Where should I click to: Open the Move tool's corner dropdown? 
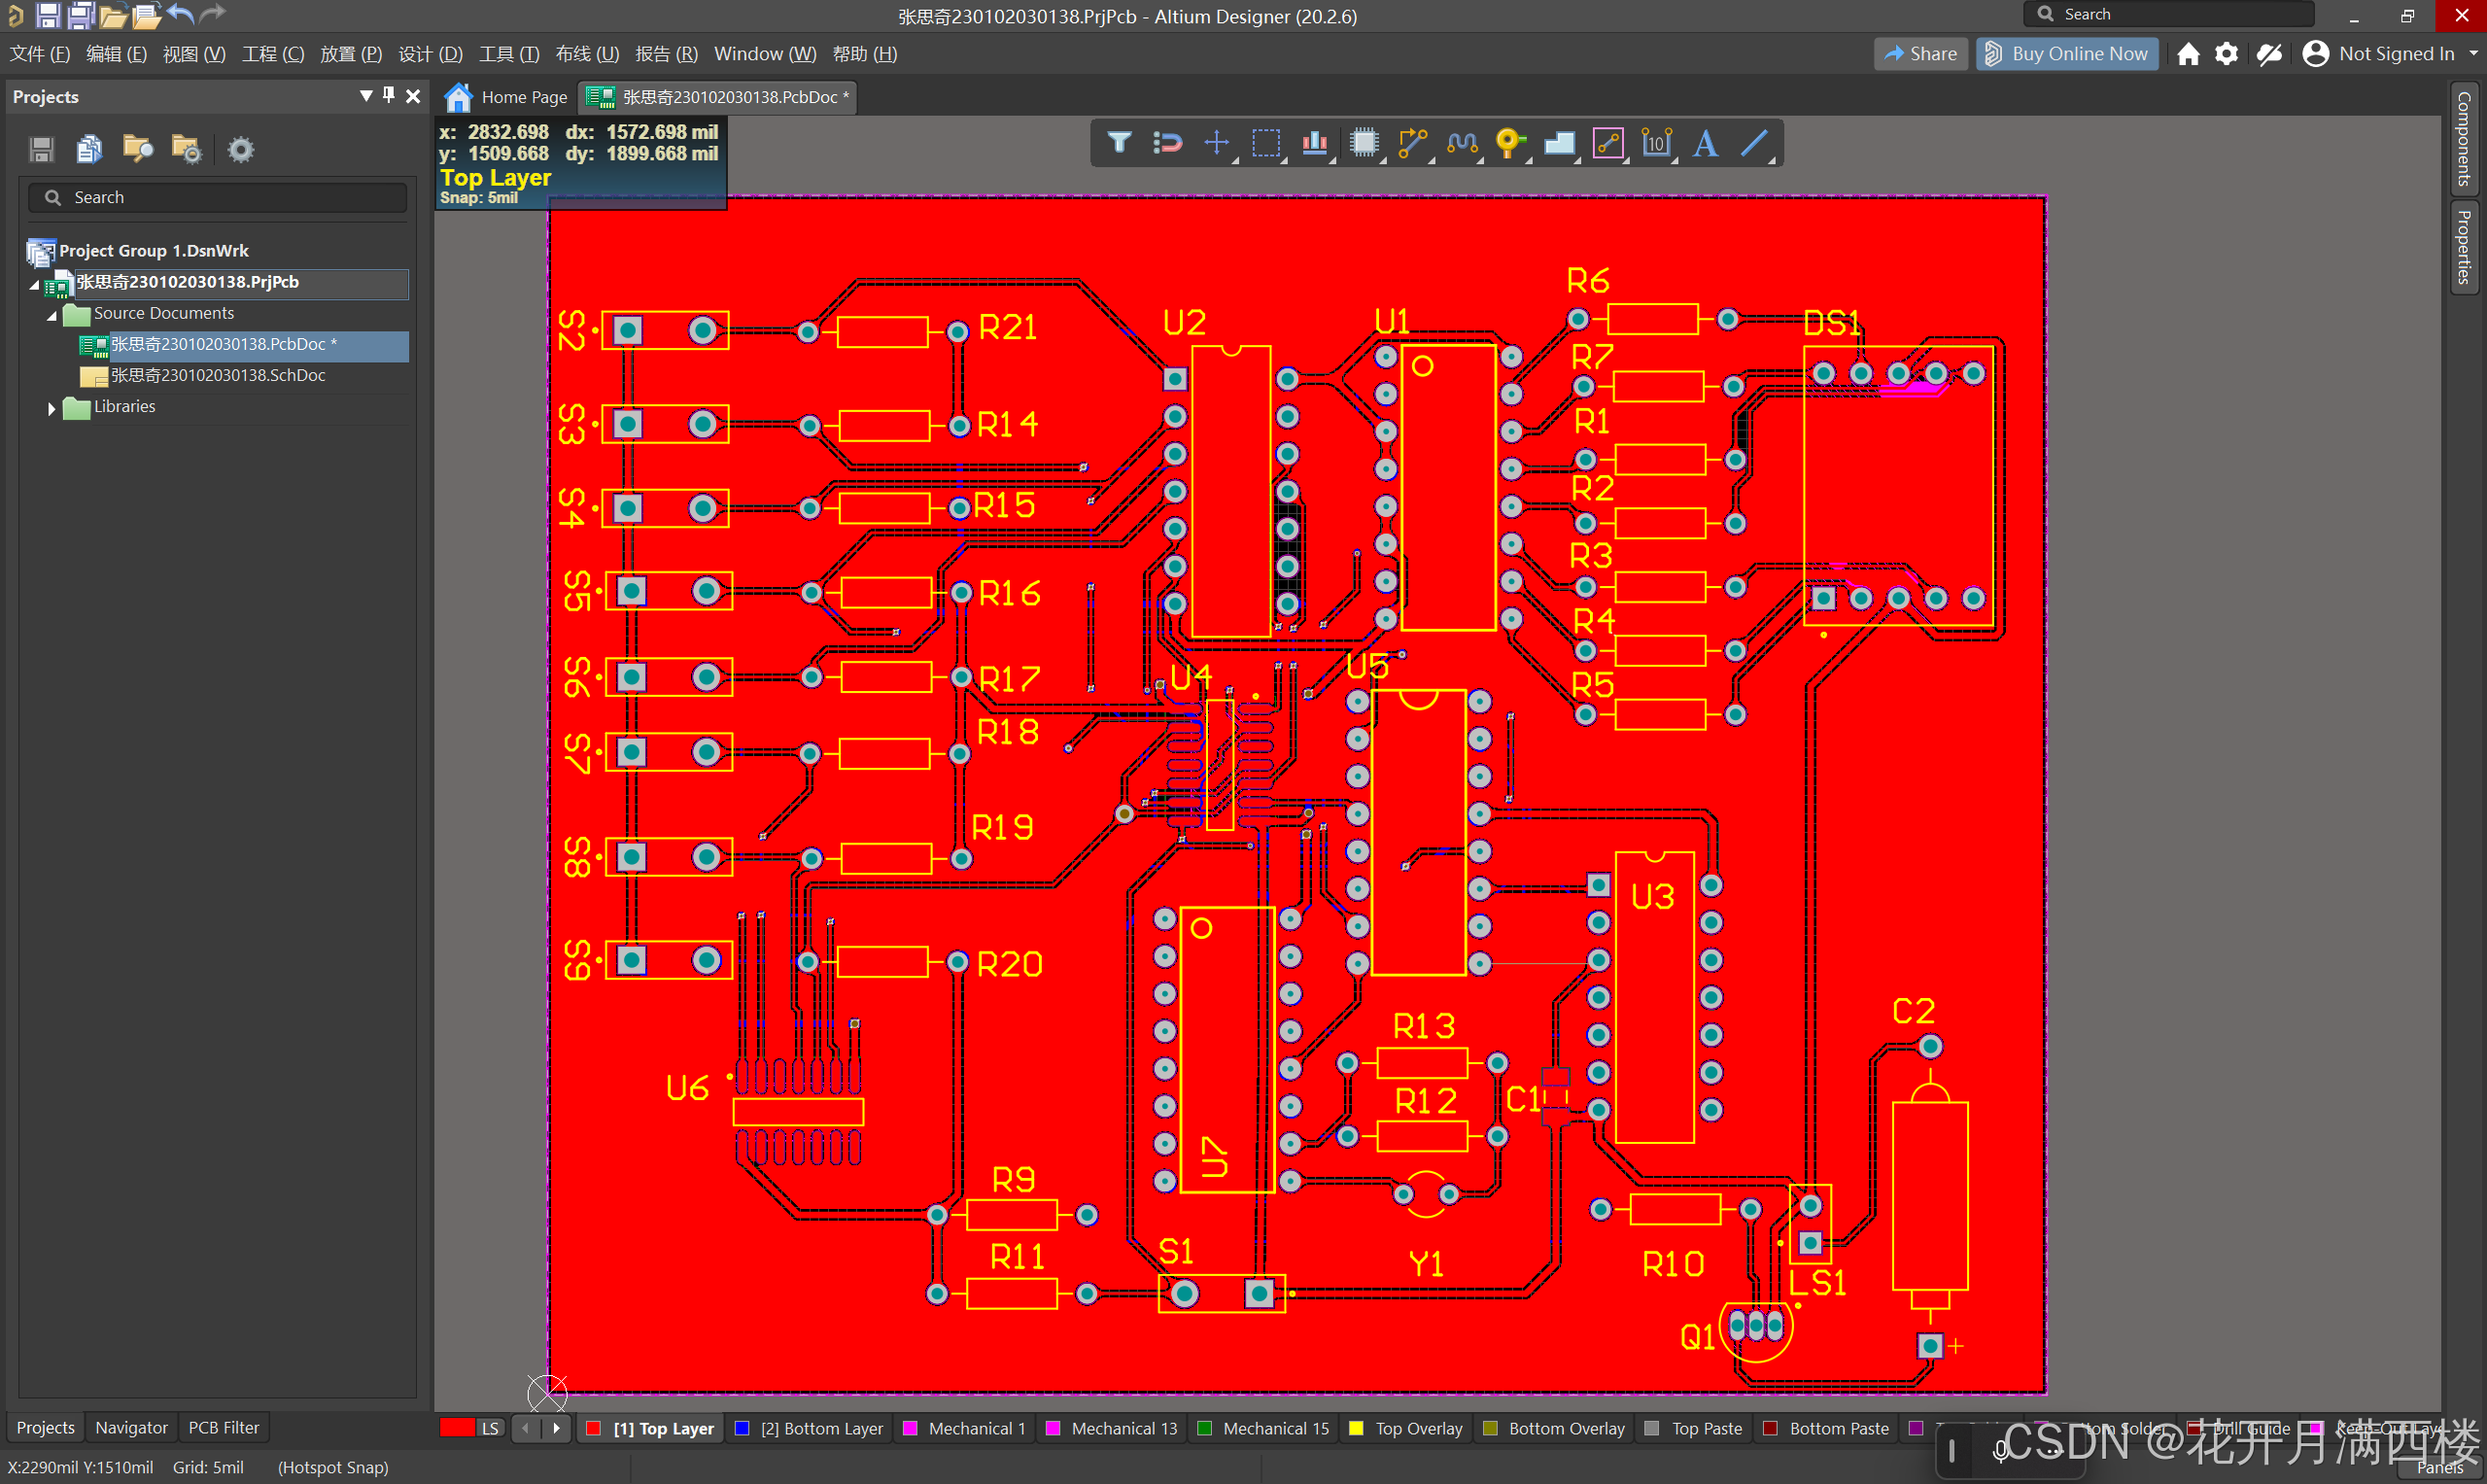coord(1235,160)
